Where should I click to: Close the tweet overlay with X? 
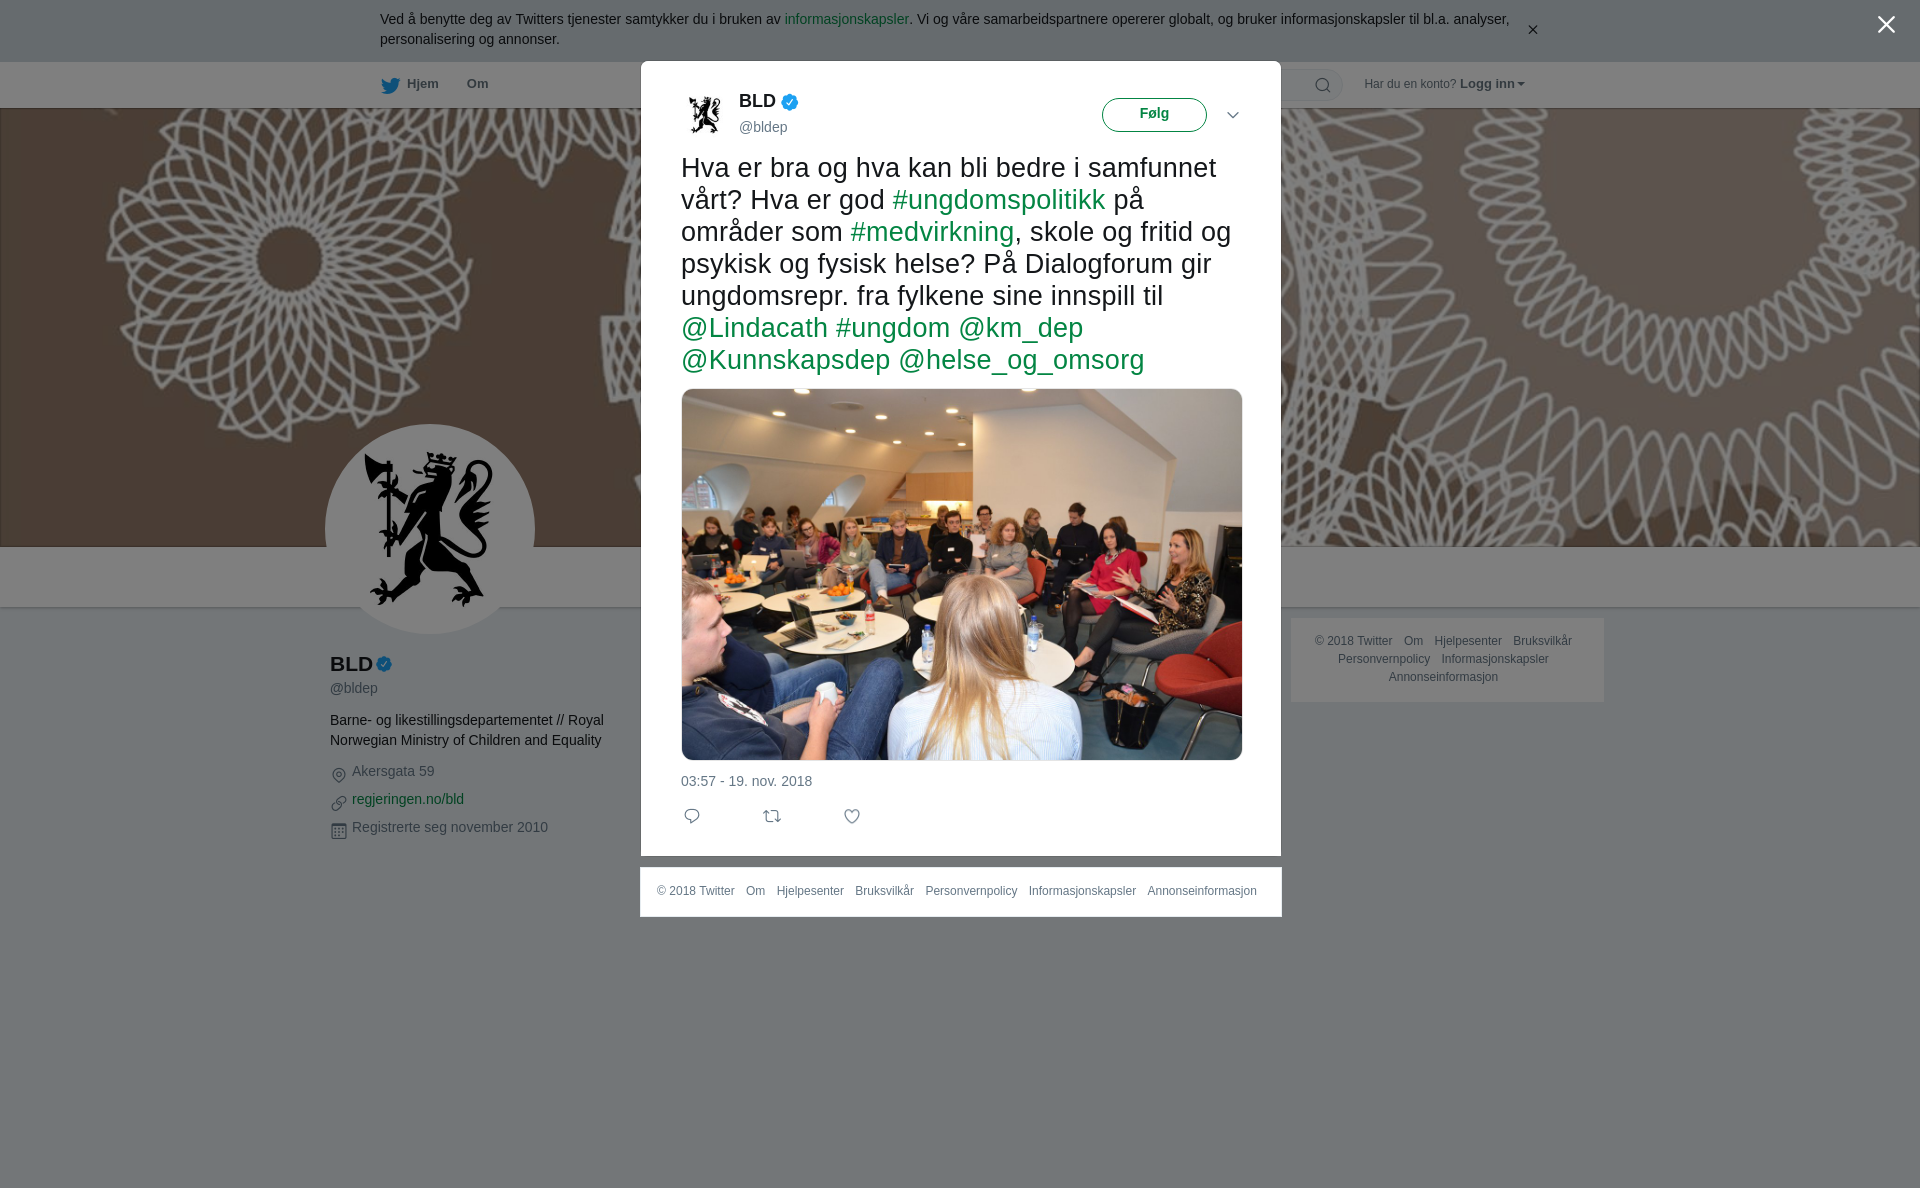point(1886,25)
